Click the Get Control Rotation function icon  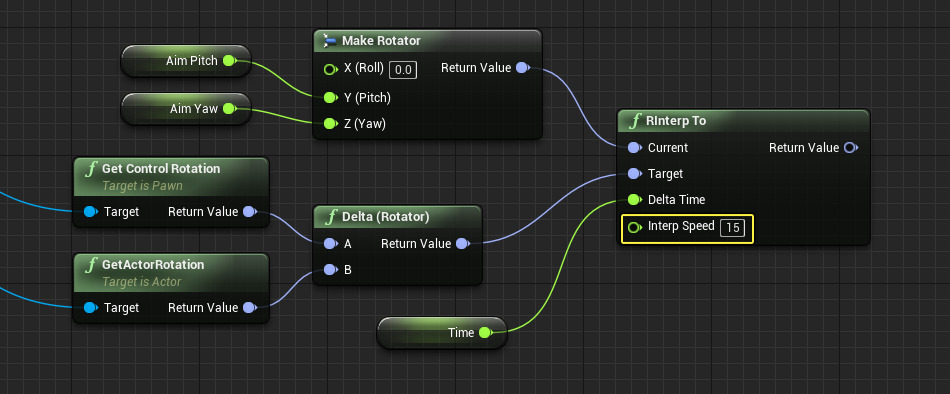[x=91, y=169]
